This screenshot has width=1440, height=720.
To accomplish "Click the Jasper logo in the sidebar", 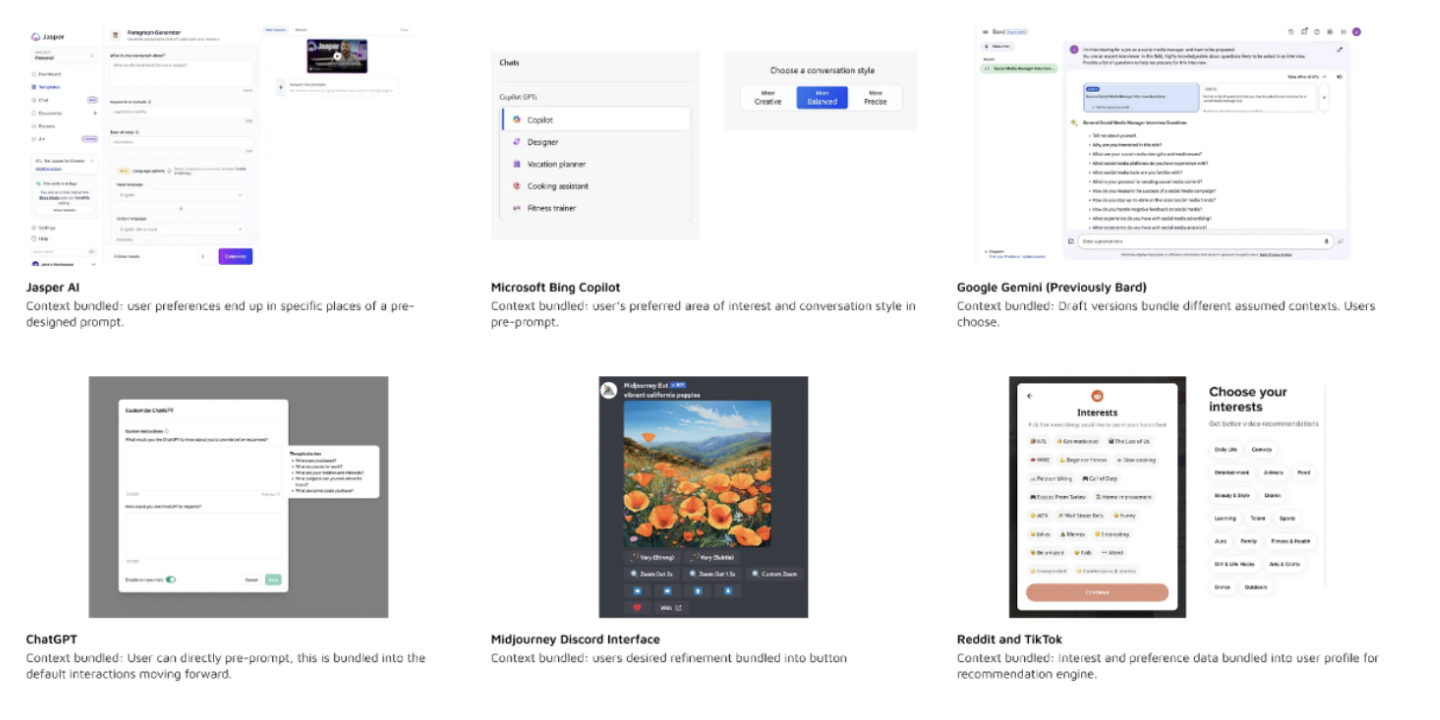I will point(37,36).
